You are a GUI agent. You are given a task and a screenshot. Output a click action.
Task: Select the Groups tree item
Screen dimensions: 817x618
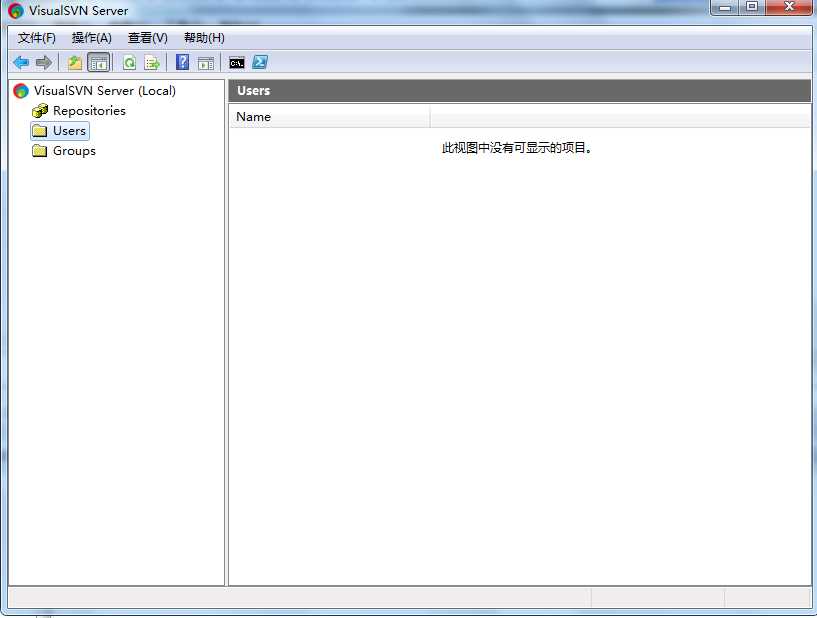click(x=75, y=151)
